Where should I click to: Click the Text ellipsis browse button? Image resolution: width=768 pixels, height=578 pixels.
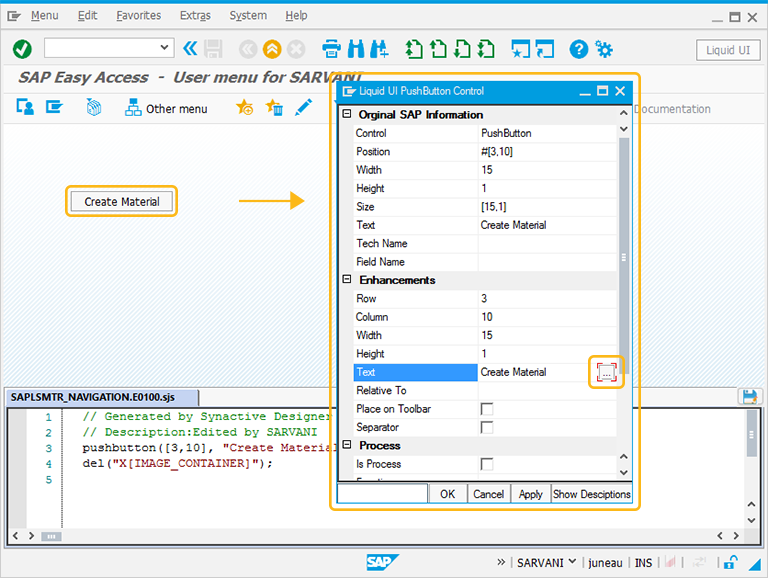pos(606,372)
